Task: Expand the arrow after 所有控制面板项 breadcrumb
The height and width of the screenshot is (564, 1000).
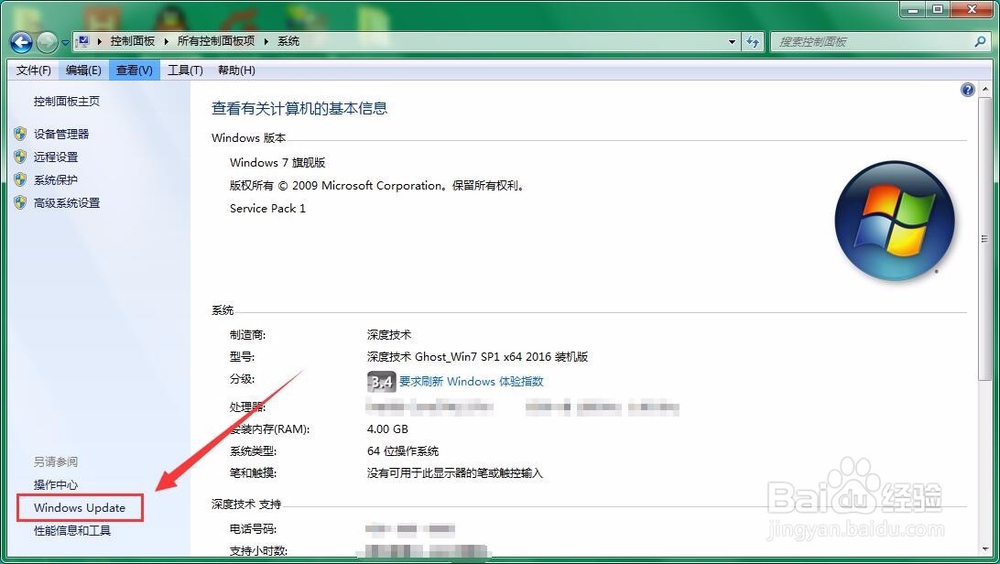Action: [x=266, y=41]
